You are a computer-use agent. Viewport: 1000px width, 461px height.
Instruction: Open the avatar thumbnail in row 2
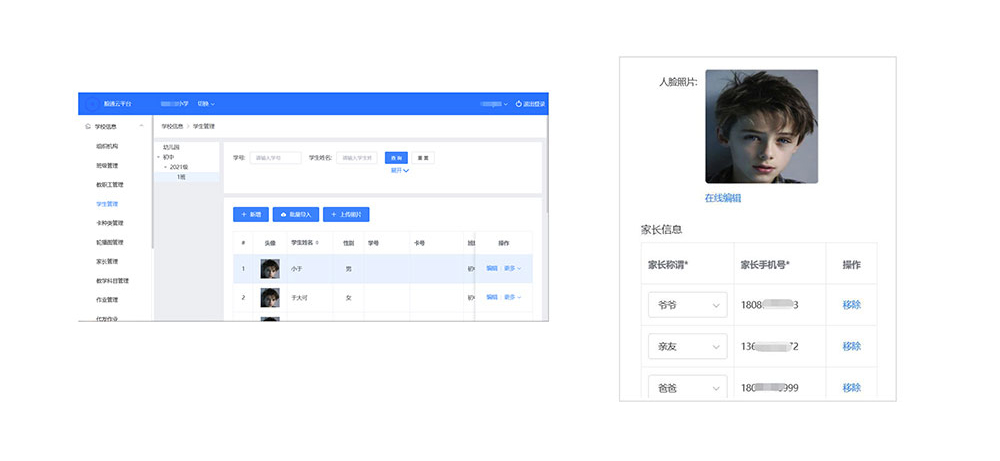(269, 297)
